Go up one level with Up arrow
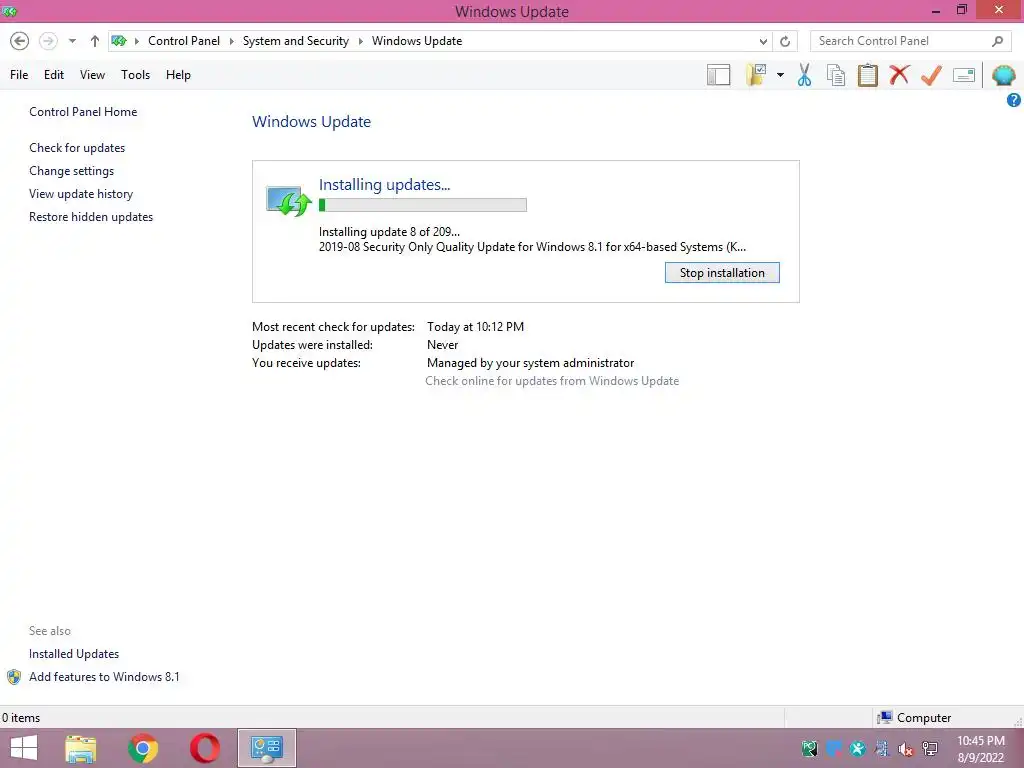Image resolution: width=1024 pixels, height=768 pixels. click(x=95, y=41)
